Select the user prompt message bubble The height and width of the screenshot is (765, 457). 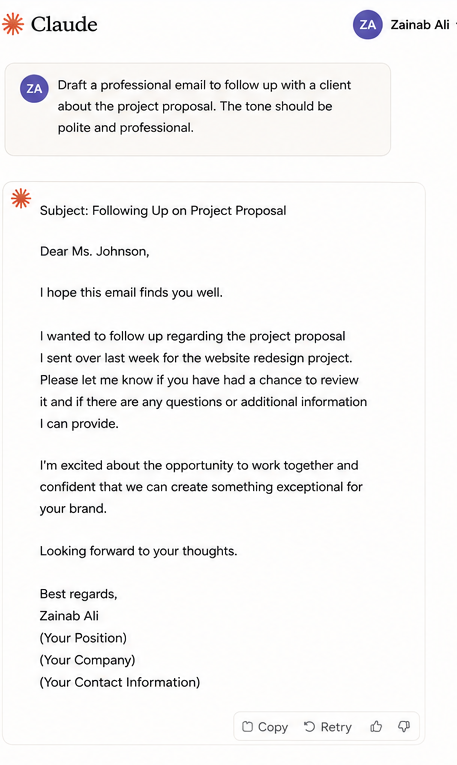(x=198, y=109)
